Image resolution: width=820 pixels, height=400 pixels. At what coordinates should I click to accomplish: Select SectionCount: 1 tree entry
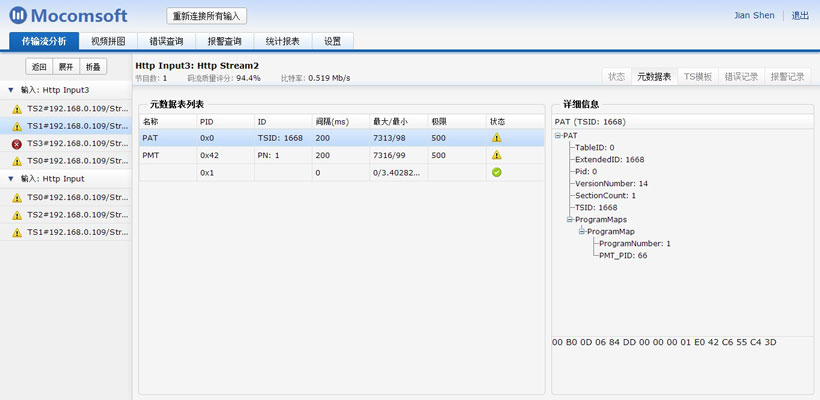coord(605,196)
